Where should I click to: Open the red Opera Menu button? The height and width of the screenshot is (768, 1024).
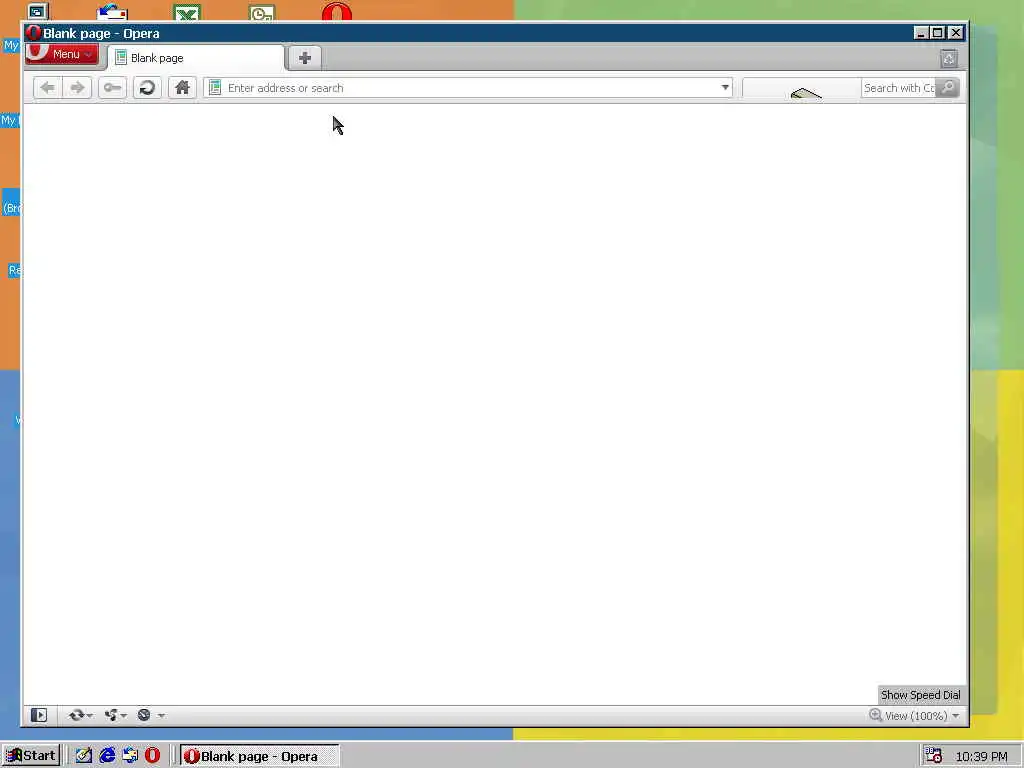click(x=61, y=54)
